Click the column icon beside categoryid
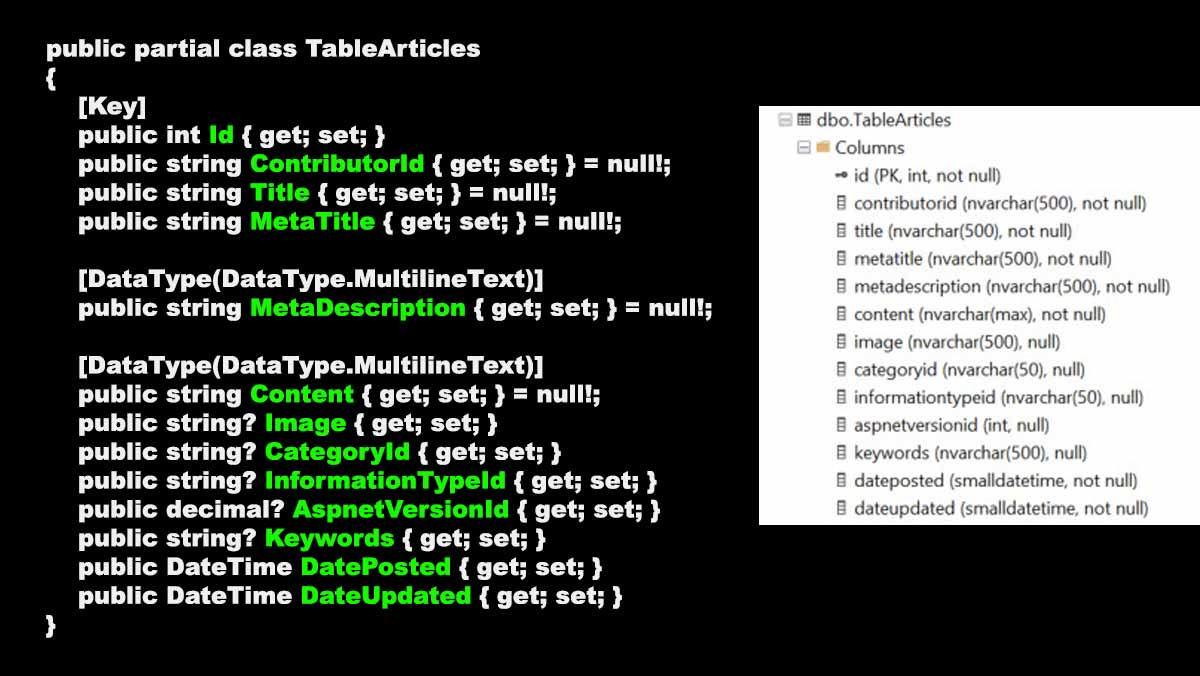Screen dimensions: 1200x676 [841, 370]
